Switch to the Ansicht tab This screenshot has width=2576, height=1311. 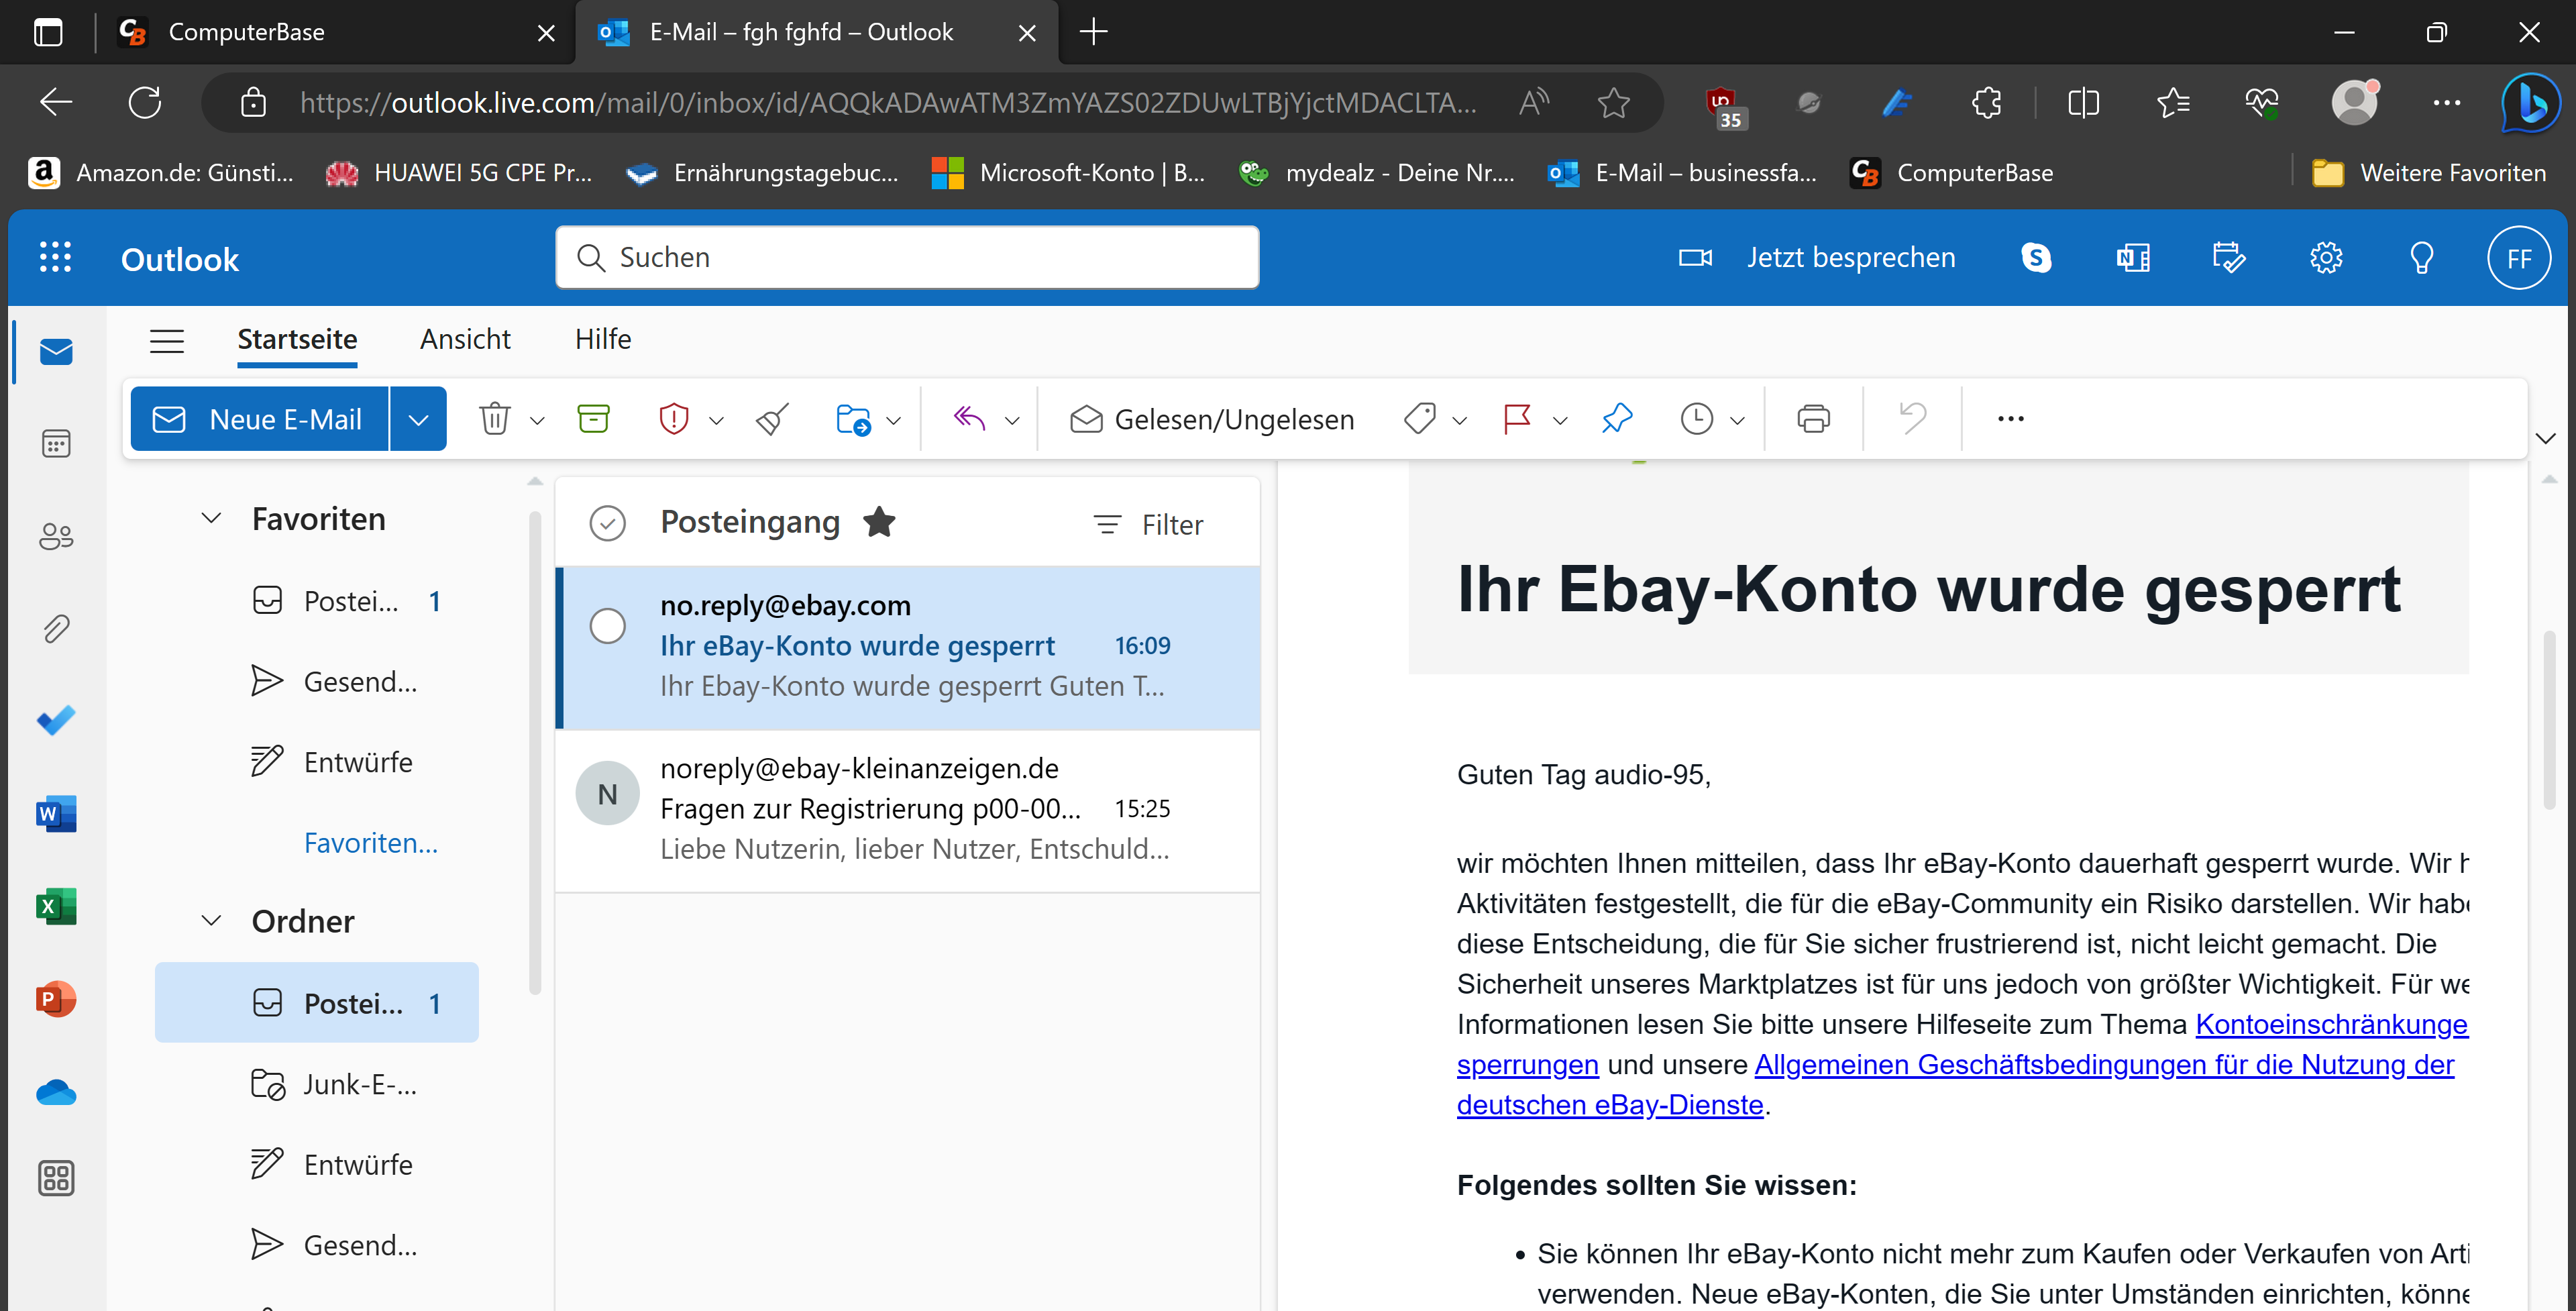[464, 339]
